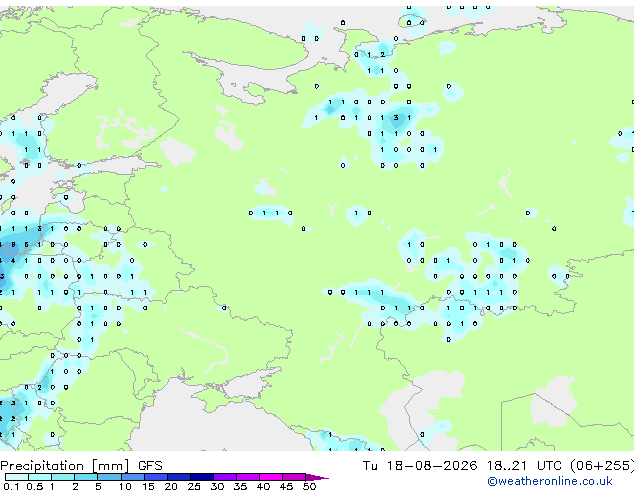Click the 40–45 mm bright magenta swatch
The height and width of the screenshot is (490, 634).
(x=271, y=477)
